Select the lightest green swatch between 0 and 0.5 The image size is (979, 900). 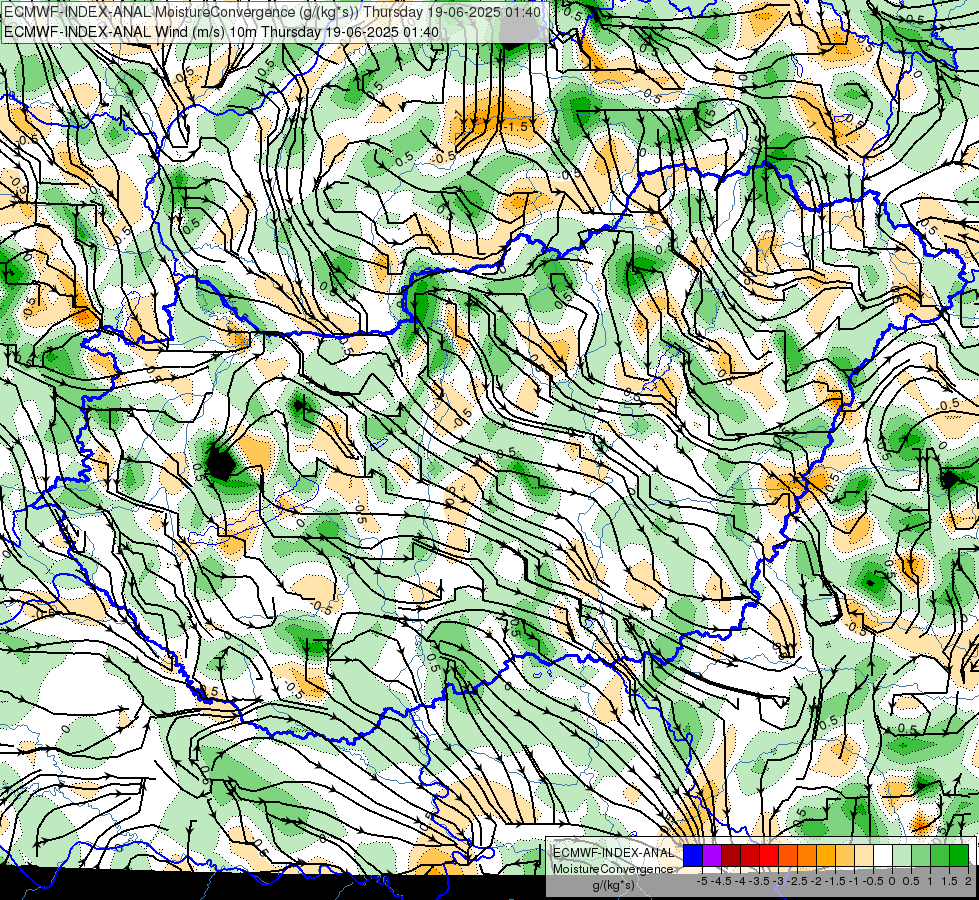click(x=902, y=855)
